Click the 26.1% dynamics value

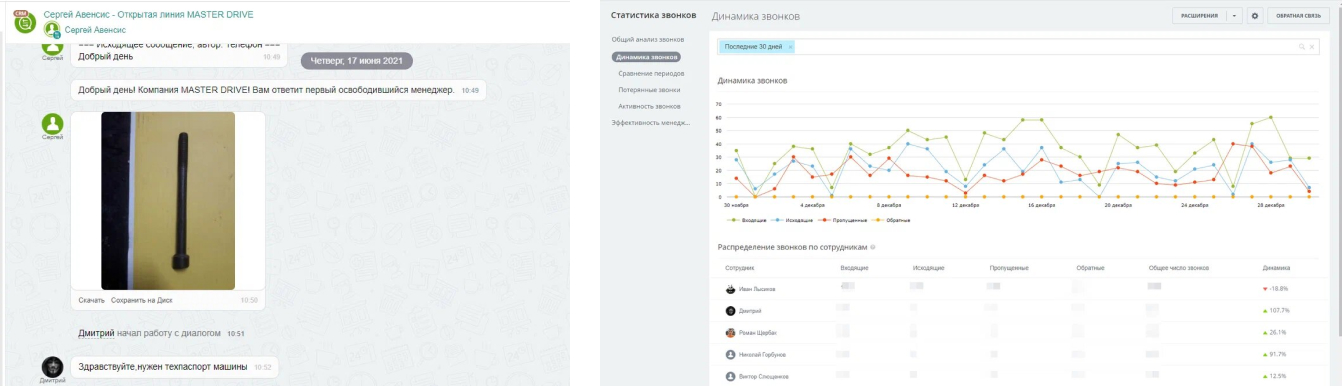coord(1274,333)
